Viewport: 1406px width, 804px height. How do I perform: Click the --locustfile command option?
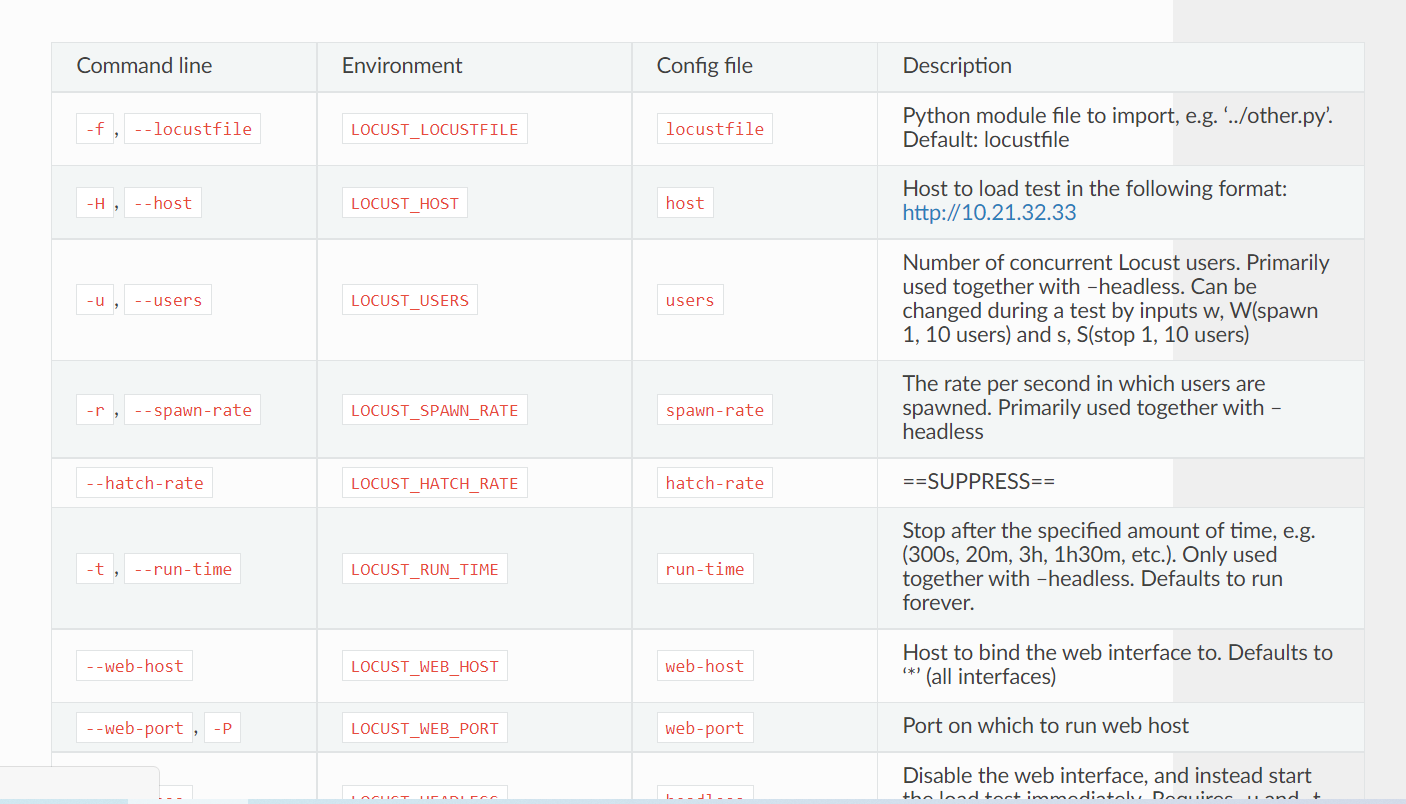(192, 128)
